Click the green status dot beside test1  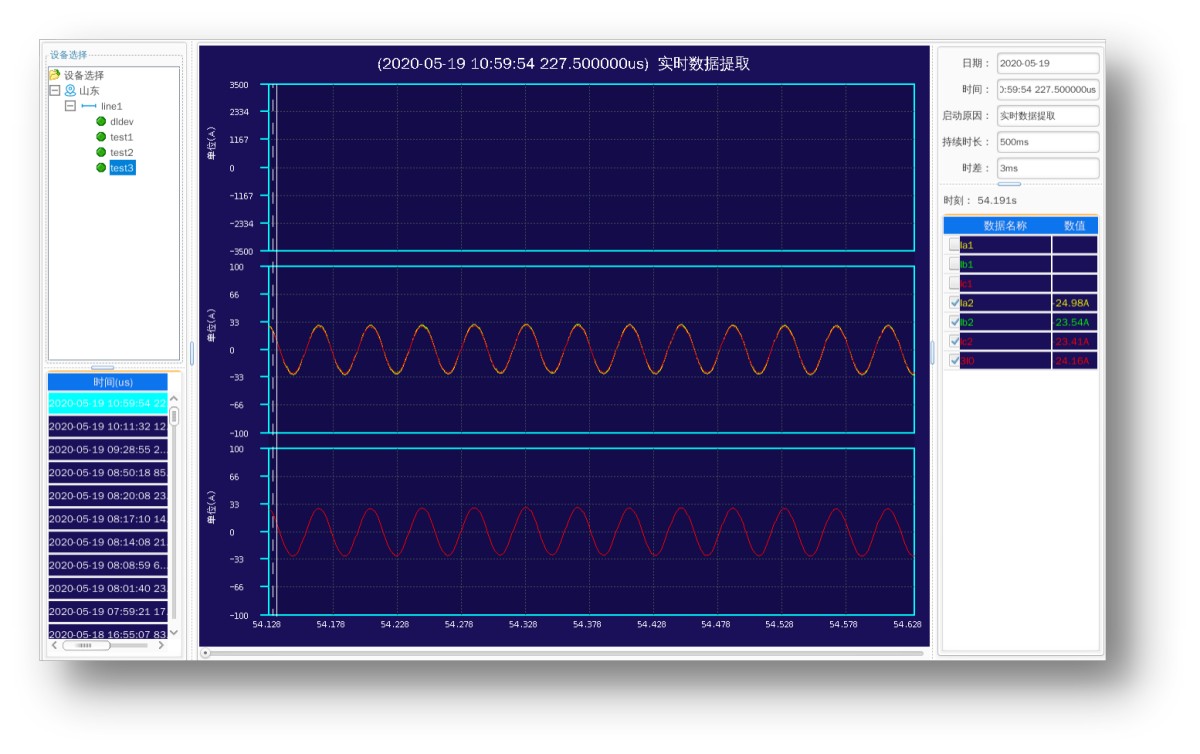pos(101,136)
